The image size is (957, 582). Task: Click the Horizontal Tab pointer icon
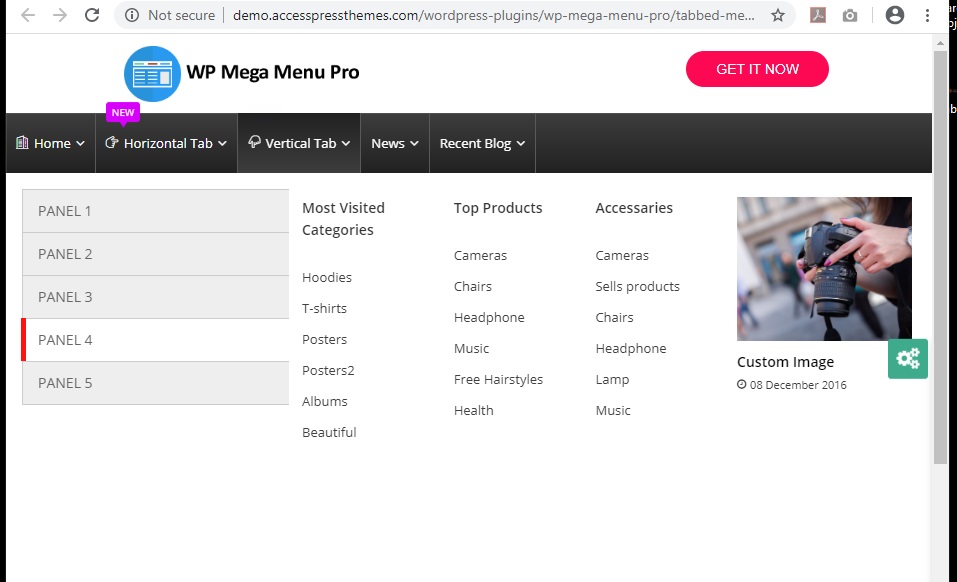click(112, 143)
